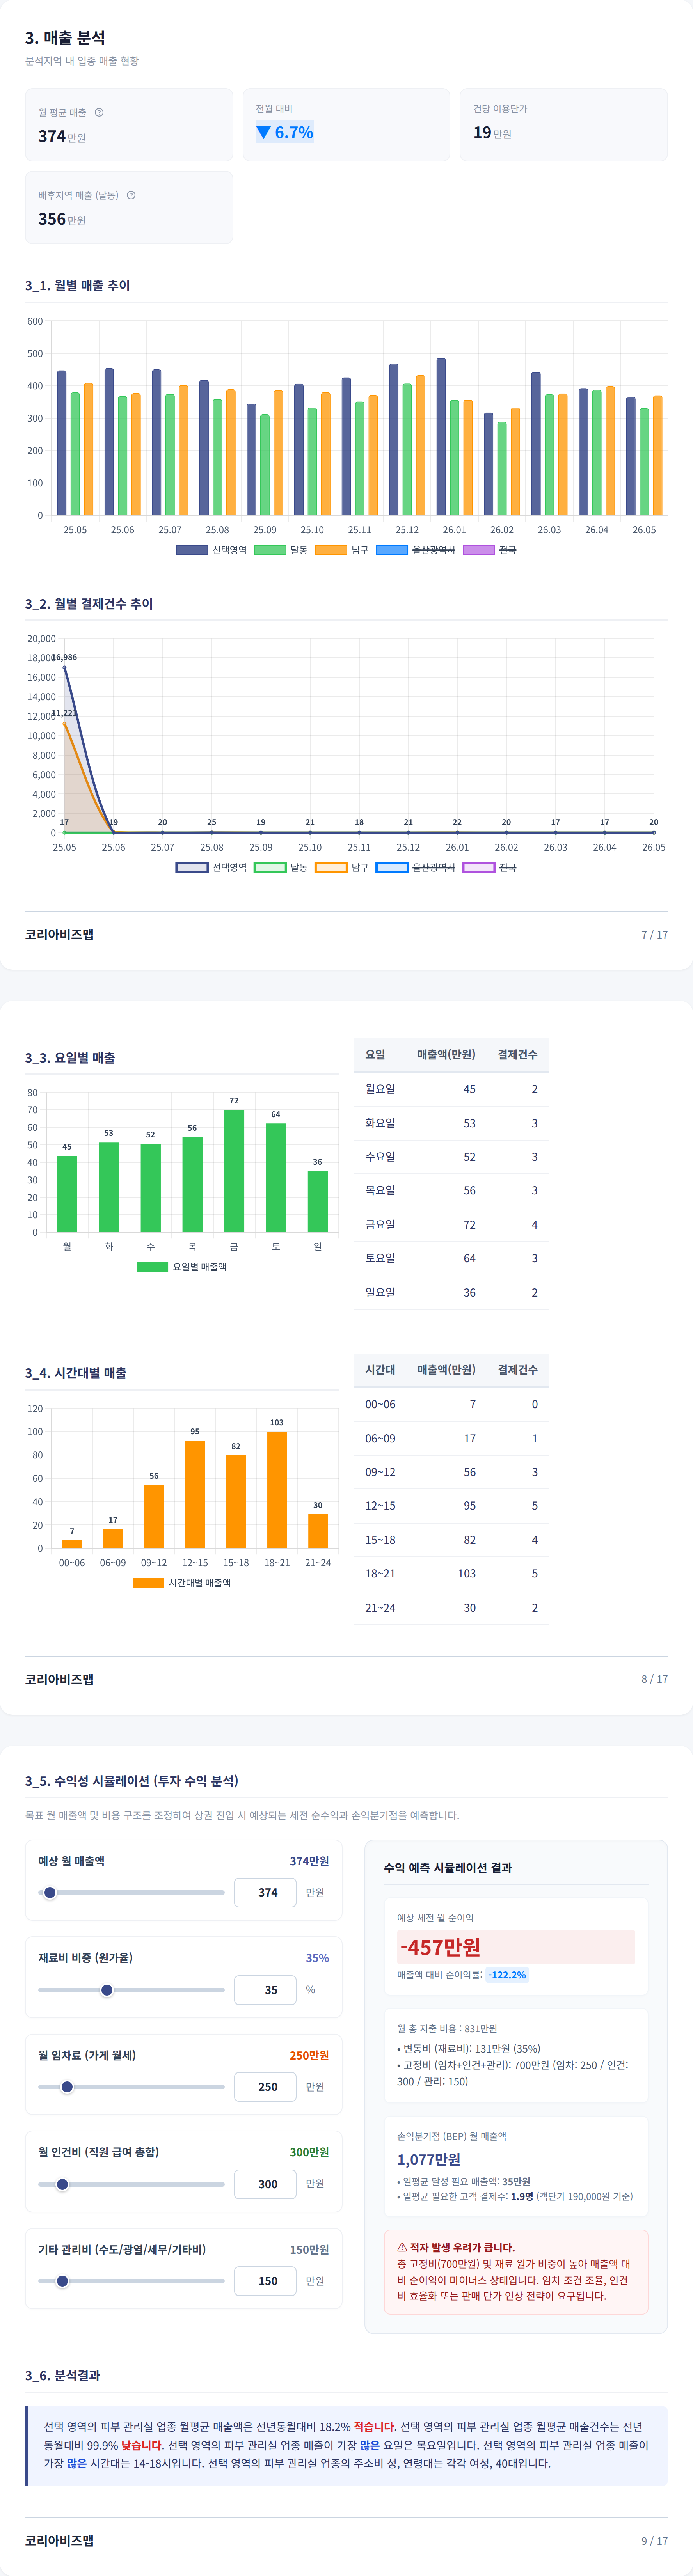The height and width of the screenshot is (2576, 693).
Task: Click warning triangle icon in 적자 발생 우려 box
Action: click(402, 2247)
